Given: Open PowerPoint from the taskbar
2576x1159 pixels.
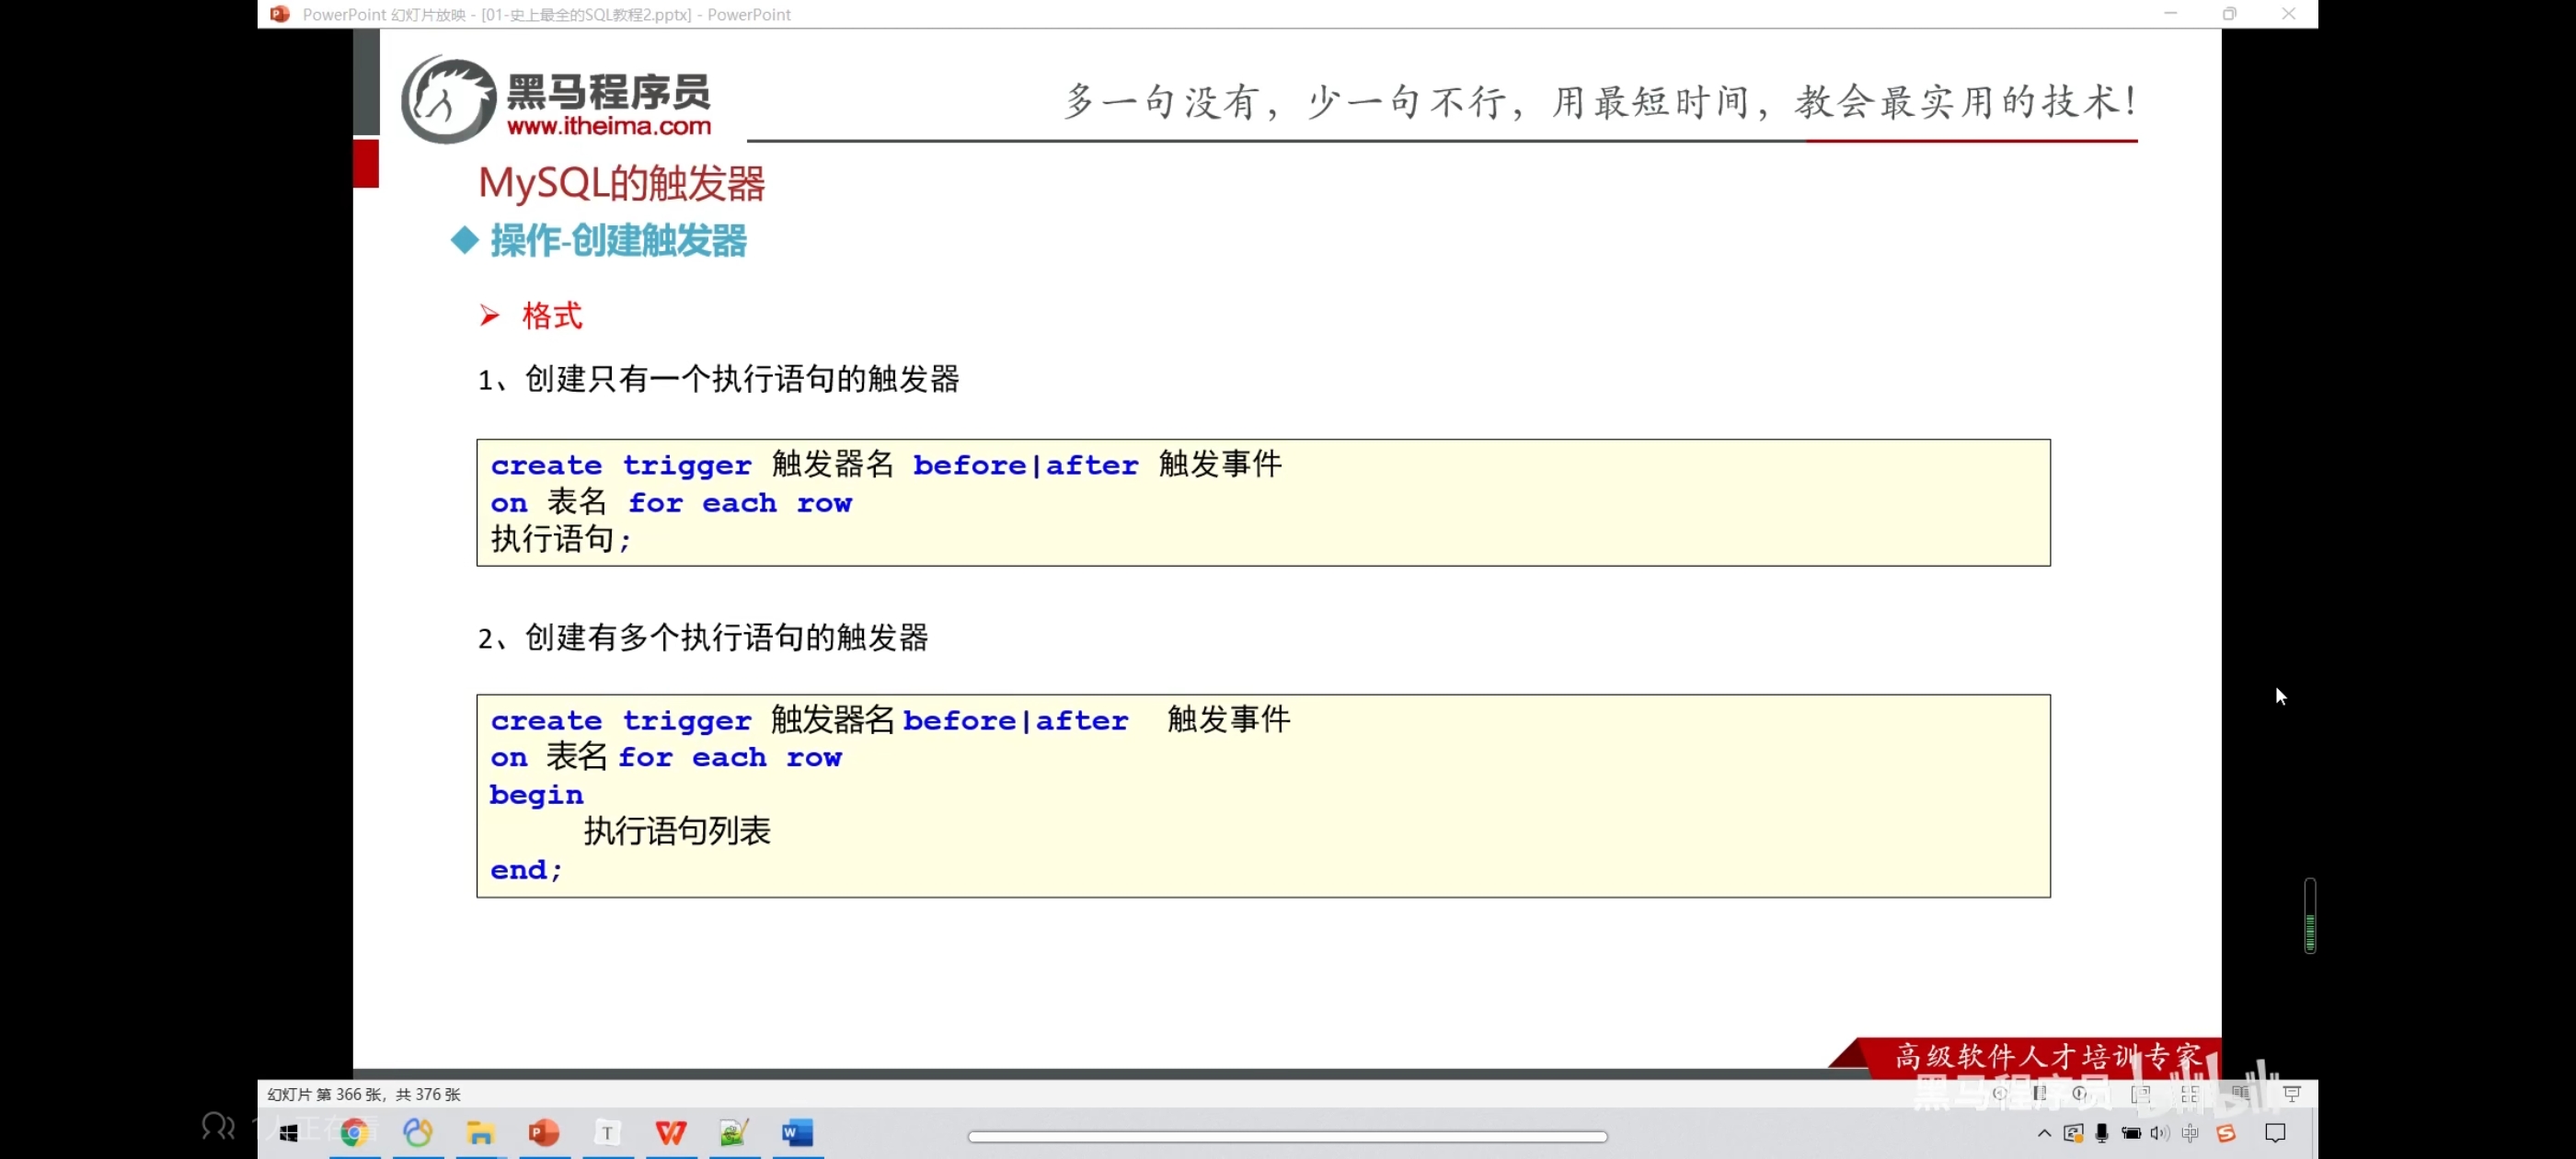Looking at the screenshot, I should 544,1132.
